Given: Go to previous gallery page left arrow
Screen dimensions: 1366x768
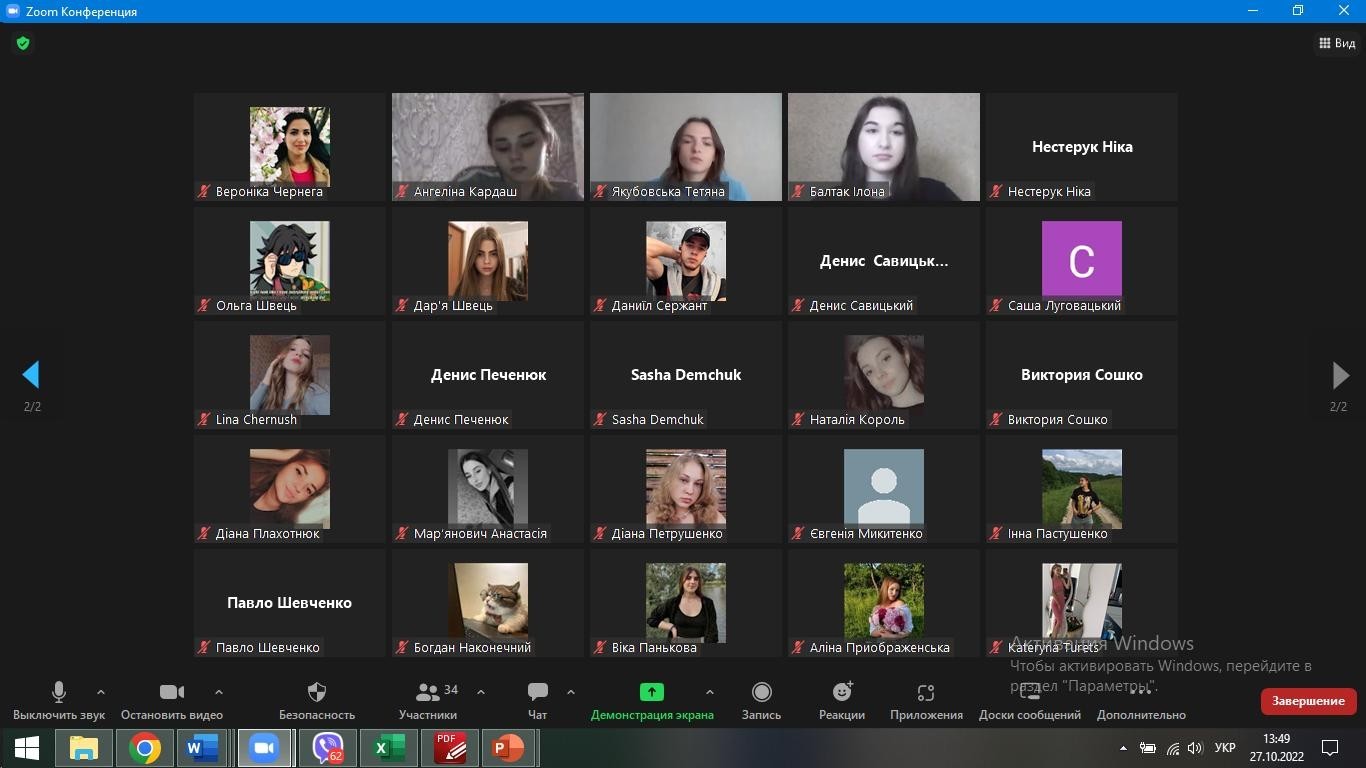Looking at the screenshot, I should pyautogui.click(x=31, y=375).
